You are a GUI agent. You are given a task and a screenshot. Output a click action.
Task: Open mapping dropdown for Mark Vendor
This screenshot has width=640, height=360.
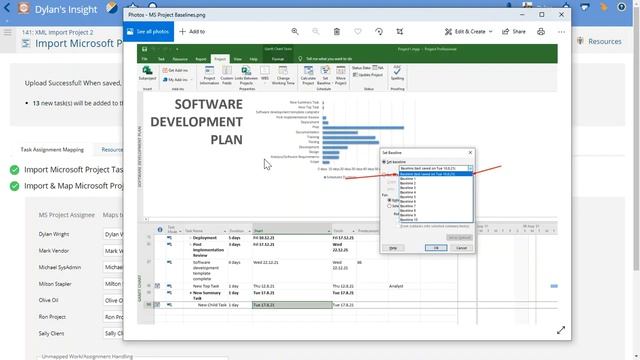point(113,251)
